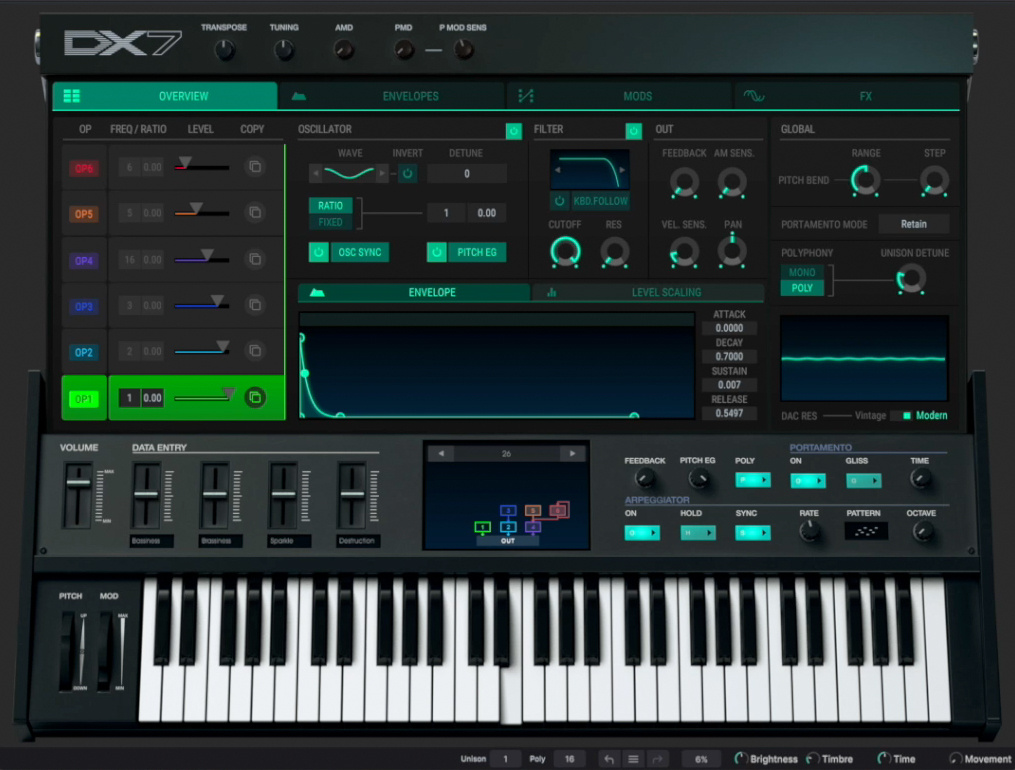Open the Overview tab grid icon

coord(70,94)
